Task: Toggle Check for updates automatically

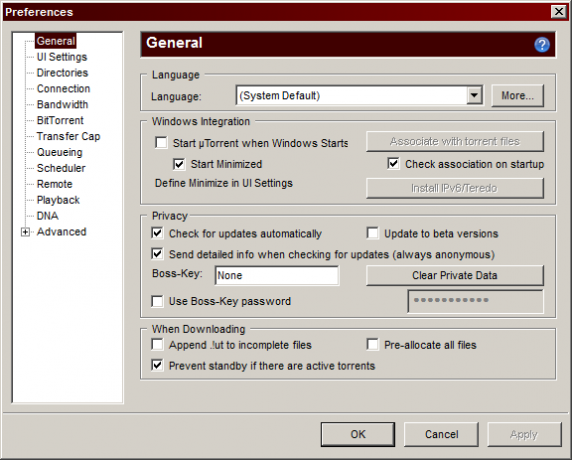Action: (157, 233)
